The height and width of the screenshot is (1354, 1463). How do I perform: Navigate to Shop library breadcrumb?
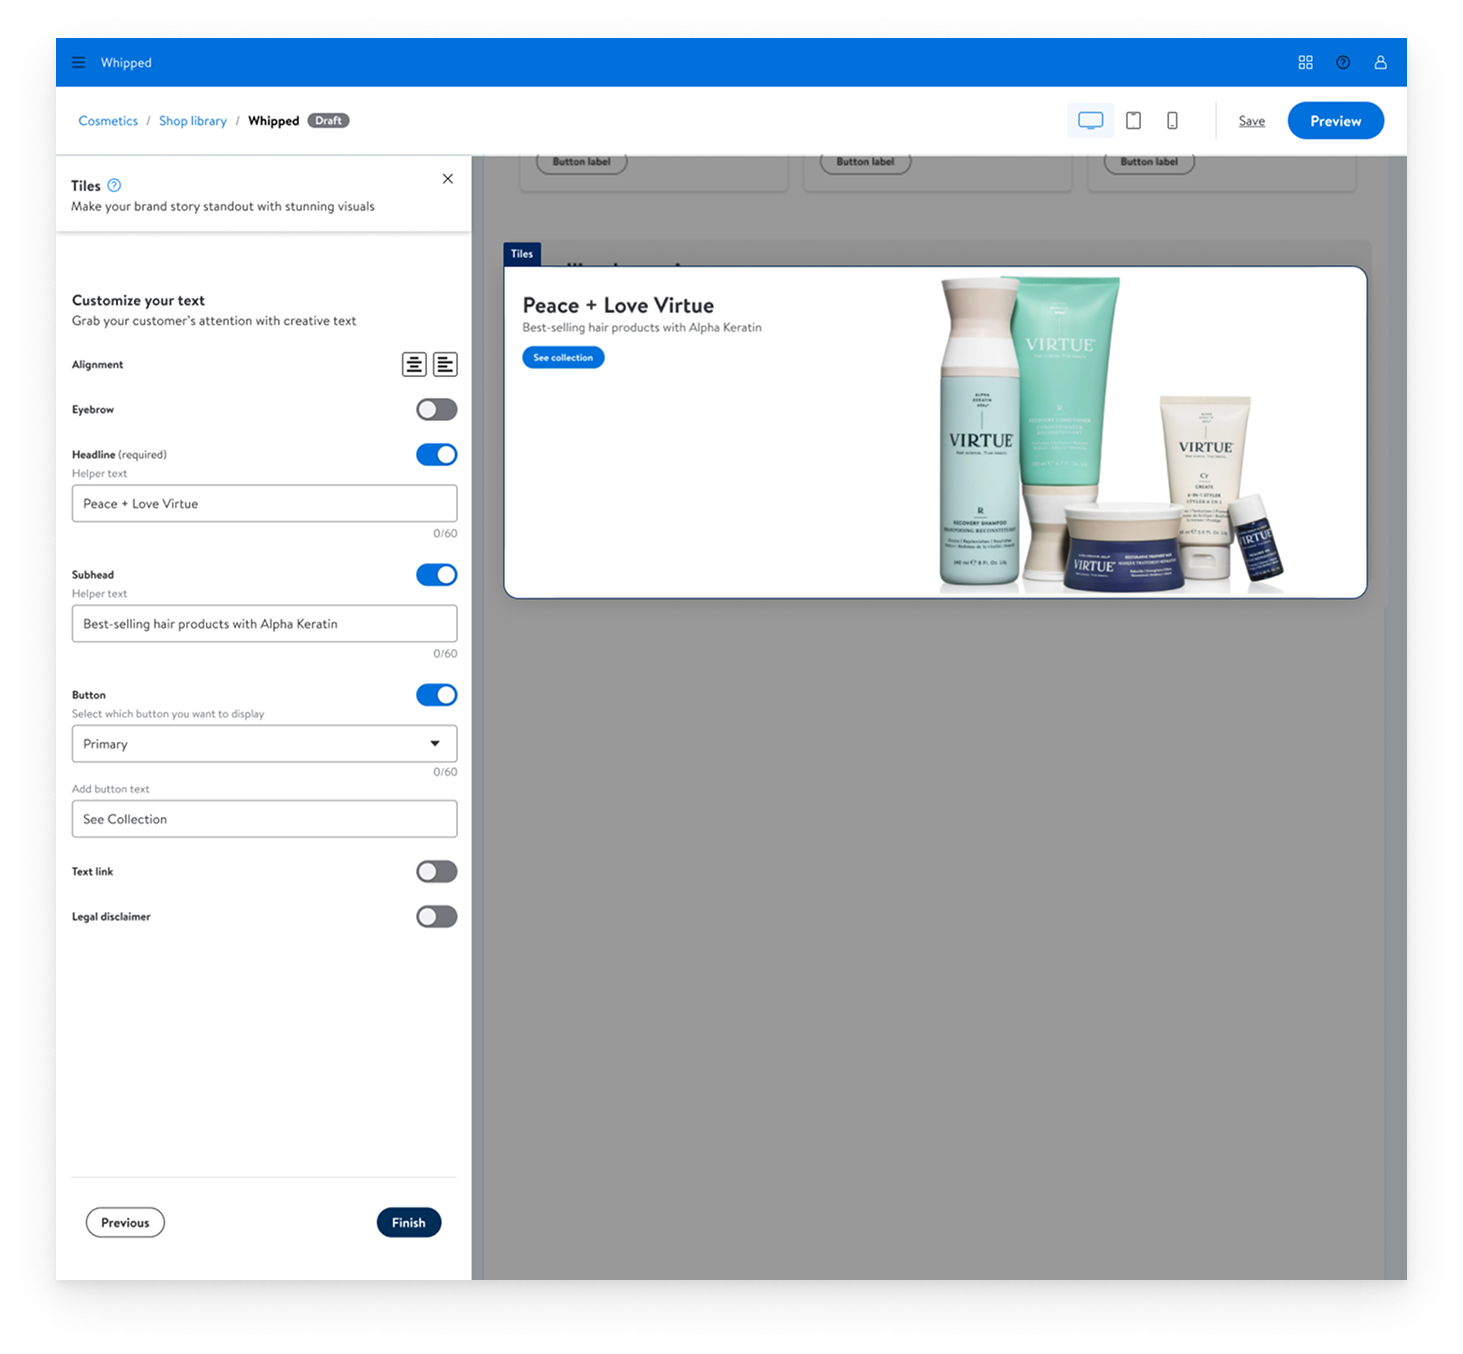coord(192,121)
